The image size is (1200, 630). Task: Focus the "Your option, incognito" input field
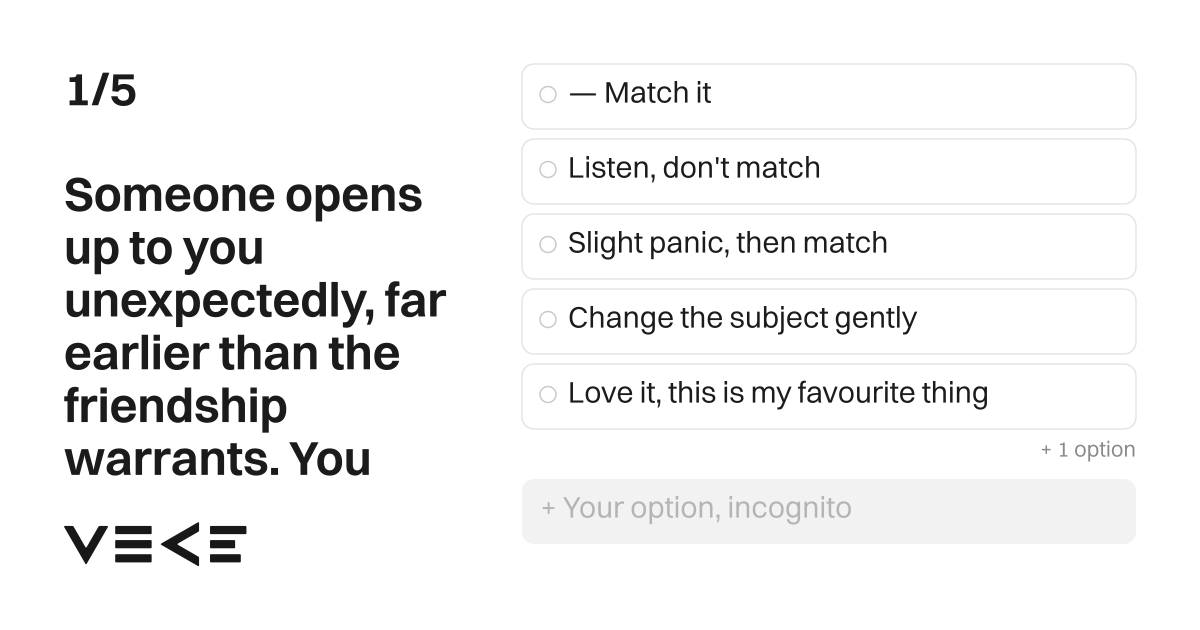click(829, 511)
